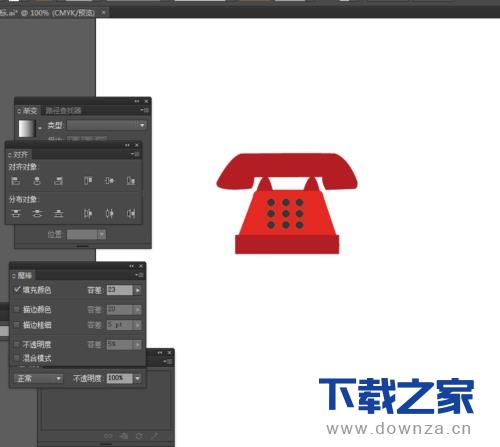Viewport: 500px width, 447px height.
Task: Enable the 不透明度 checkbox in magic wand panel
Action: click(x=17, y=344)
